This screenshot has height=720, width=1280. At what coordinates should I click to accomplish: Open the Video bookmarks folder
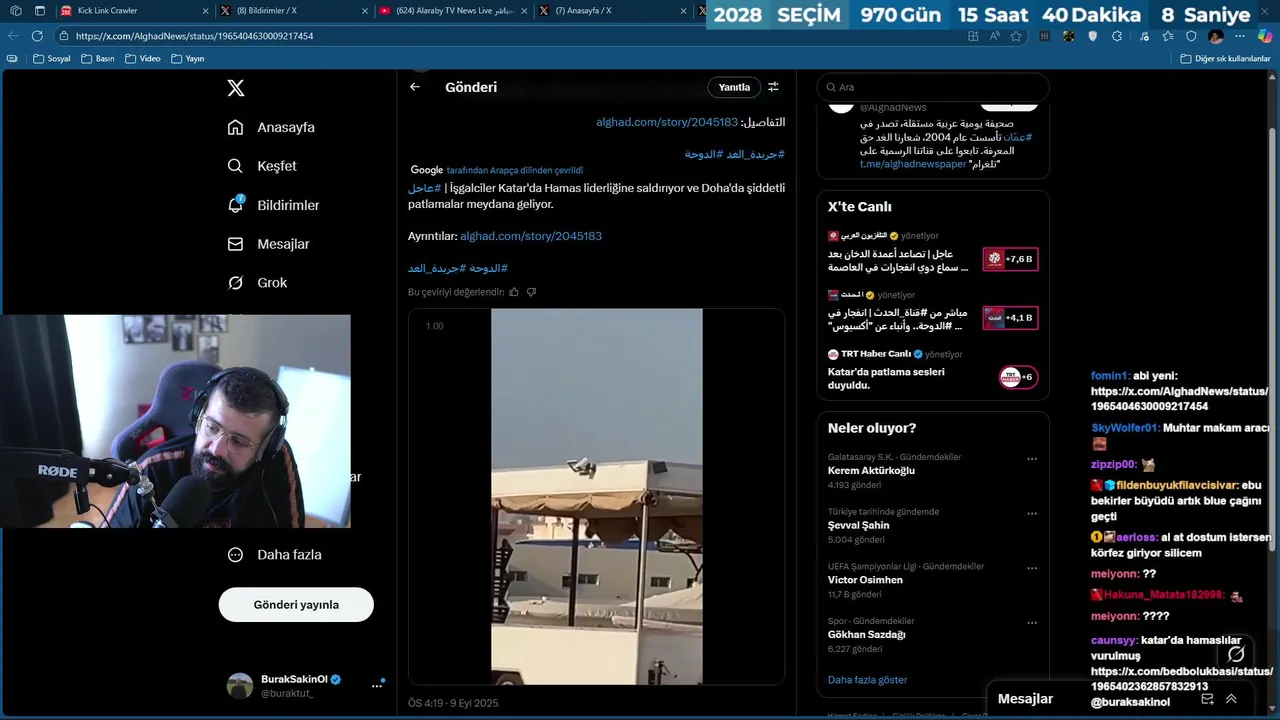coord(143,59)
